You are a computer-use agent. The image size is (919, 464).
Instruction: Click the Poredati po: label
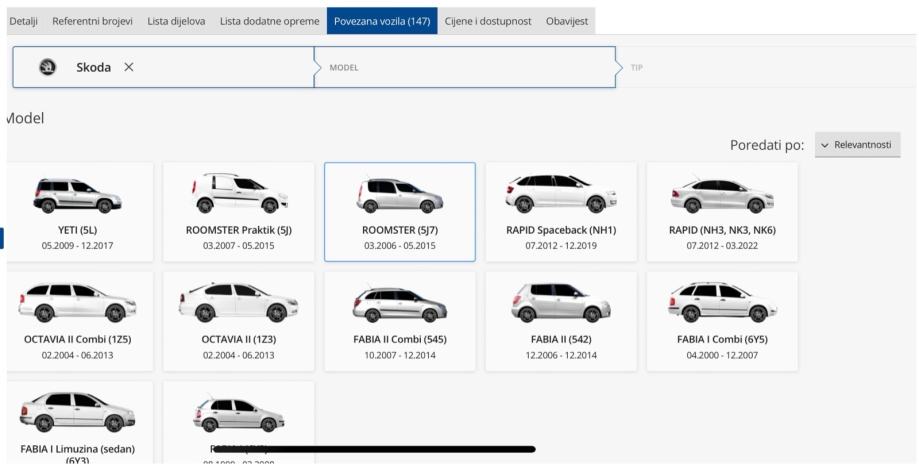767,145
